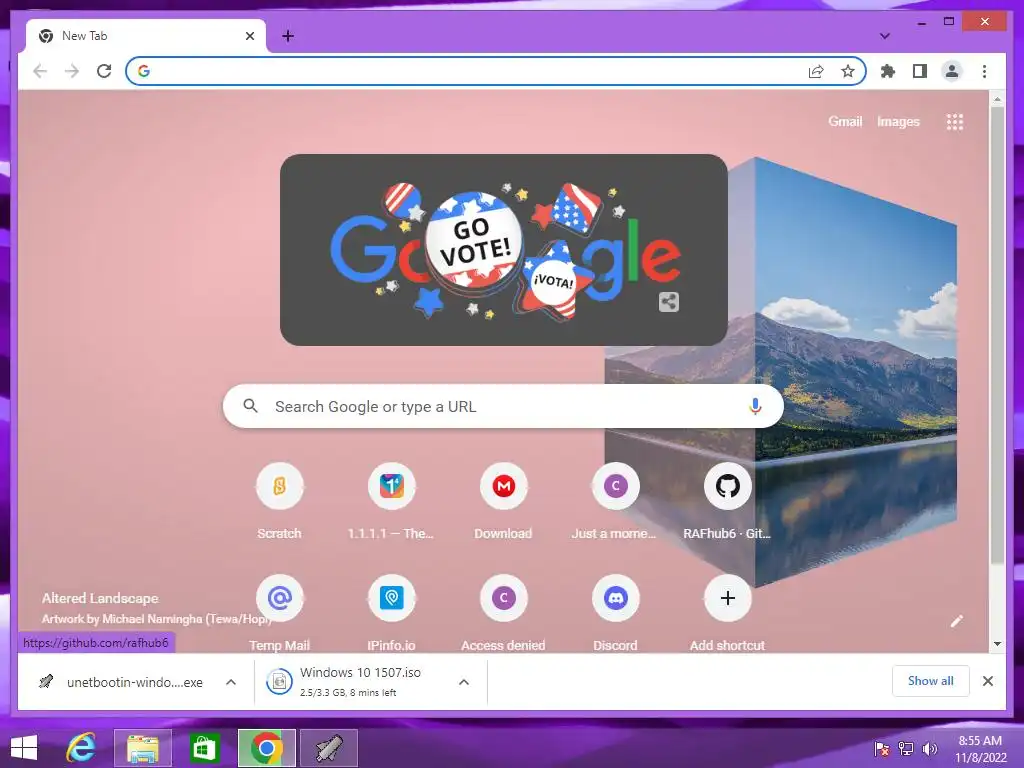Open the Images link

[x=898, y=121]
